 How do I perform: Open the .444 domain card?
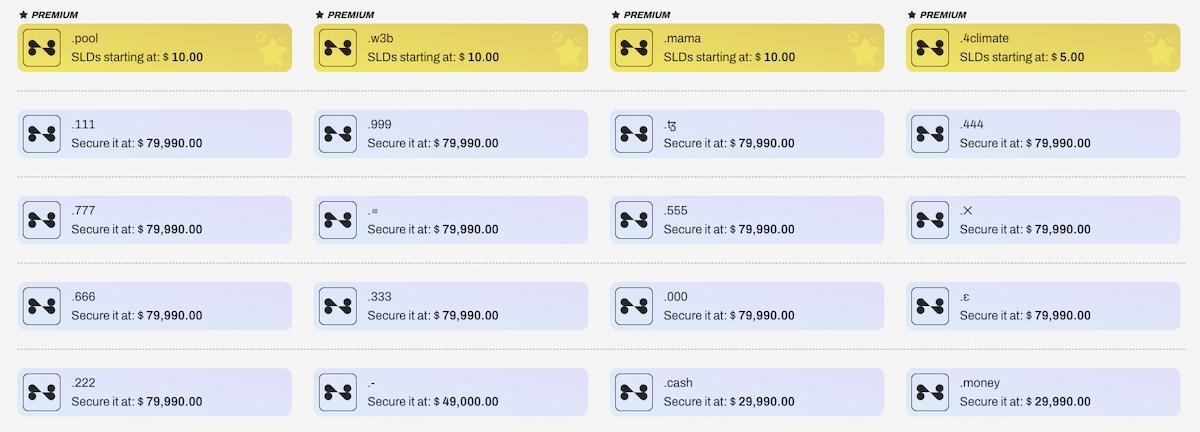coord(1043,134)
